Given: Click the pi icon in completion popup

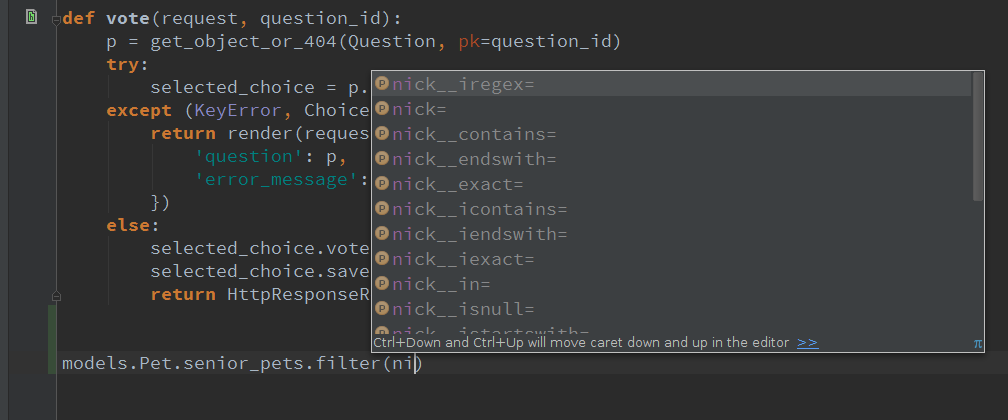Looking at the screenshot, I should click(x=977, y=343).
